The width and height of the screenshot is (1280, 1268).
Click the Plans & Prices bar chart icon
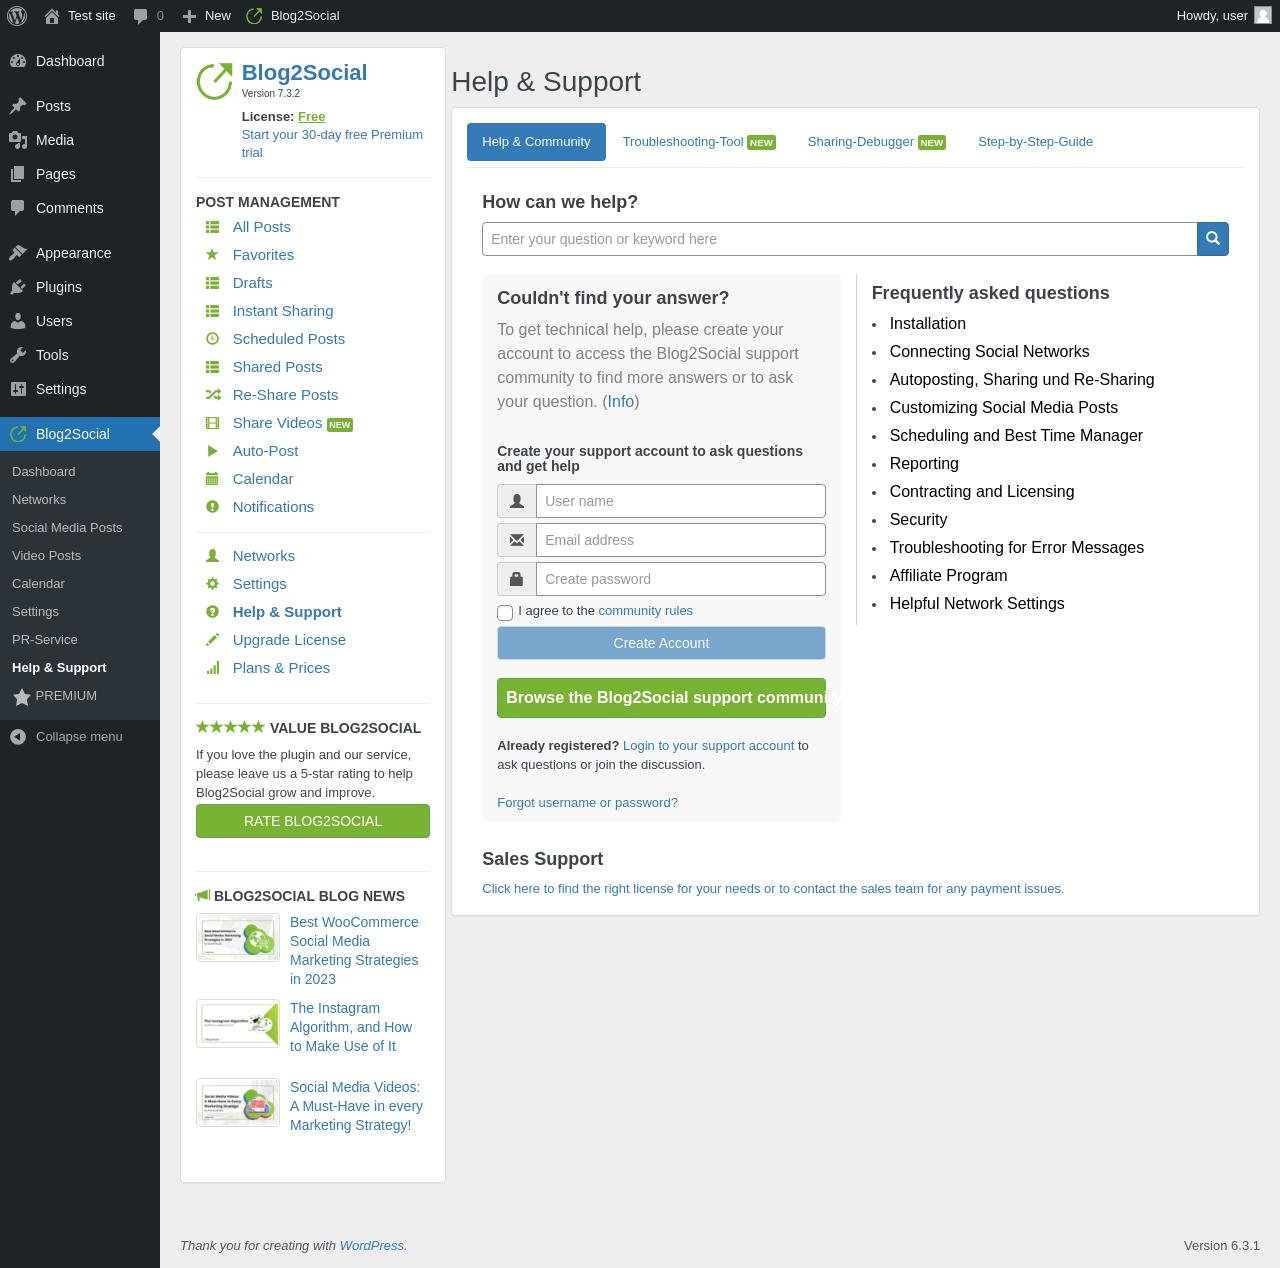(212, 668)
